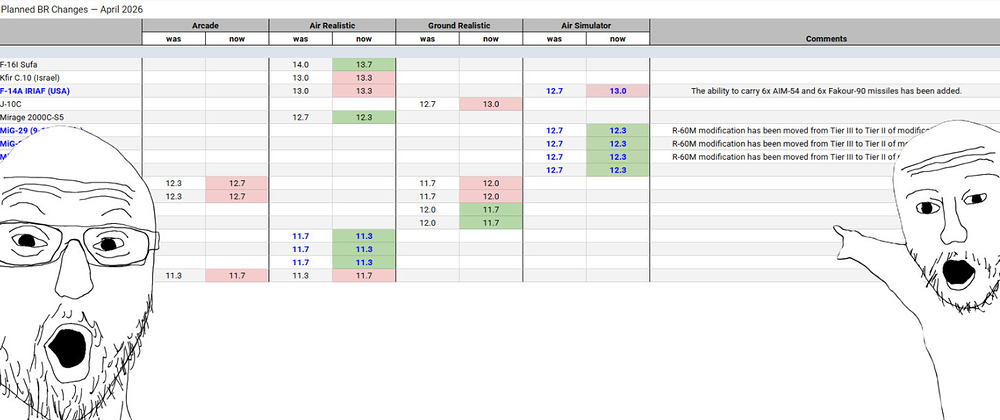Click the Comments column header
Image resolution: width=1000 pixels, height=420 pixels.
825,38
